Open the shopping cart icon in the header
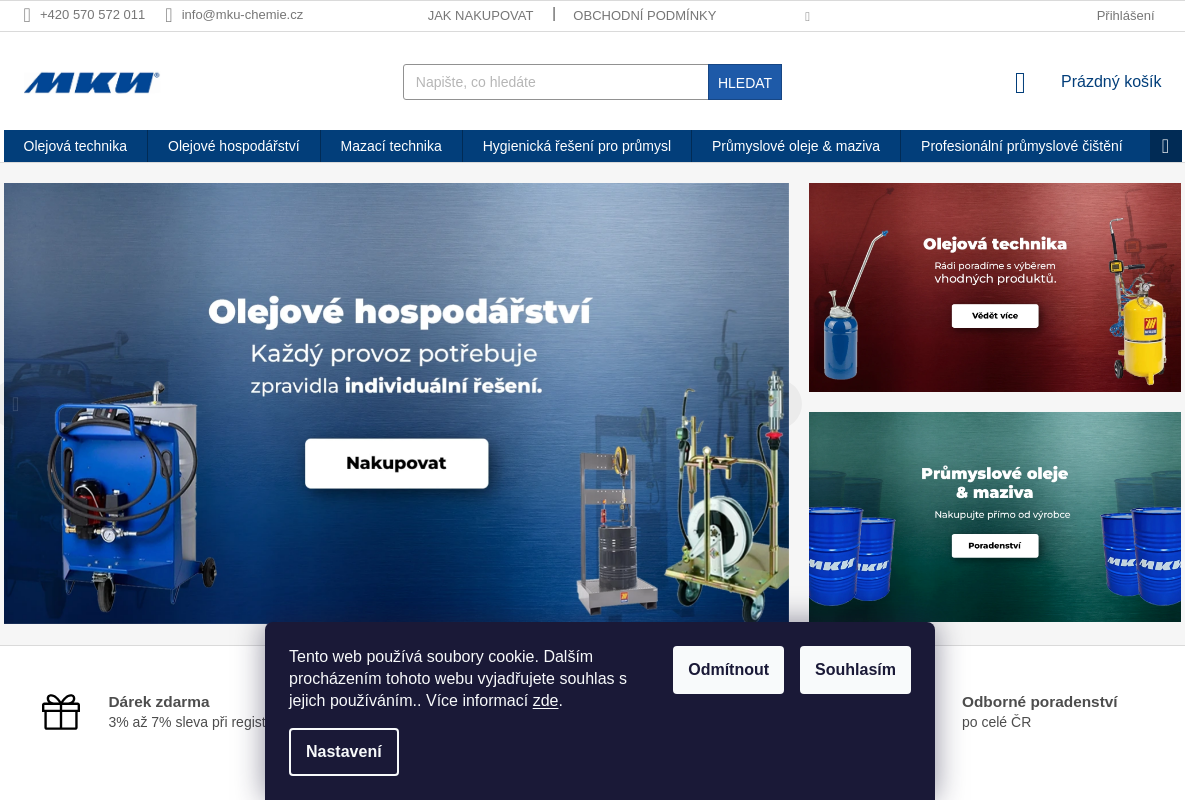Viewport: 1200px width, 800px height. coord(1019,83)
